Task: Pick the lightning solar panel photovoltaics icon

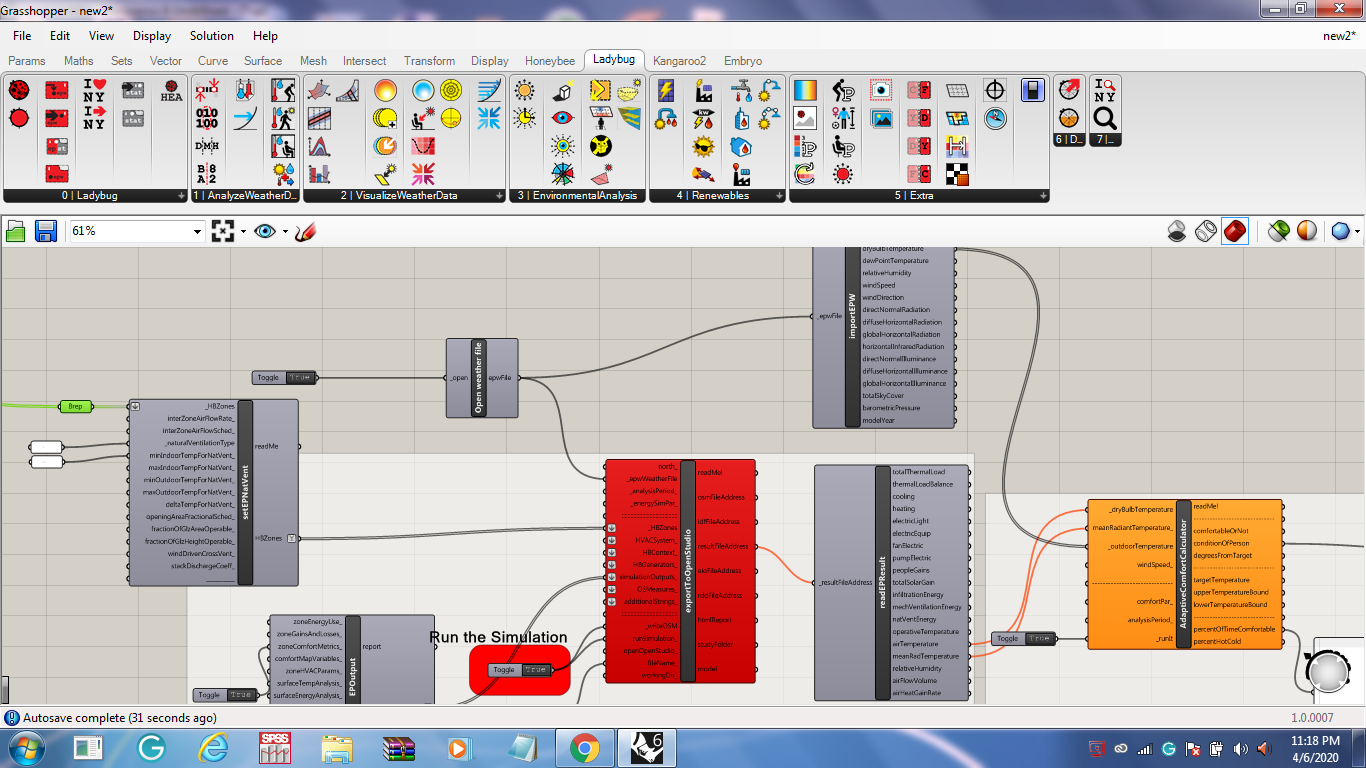Action: click(665, 91)
